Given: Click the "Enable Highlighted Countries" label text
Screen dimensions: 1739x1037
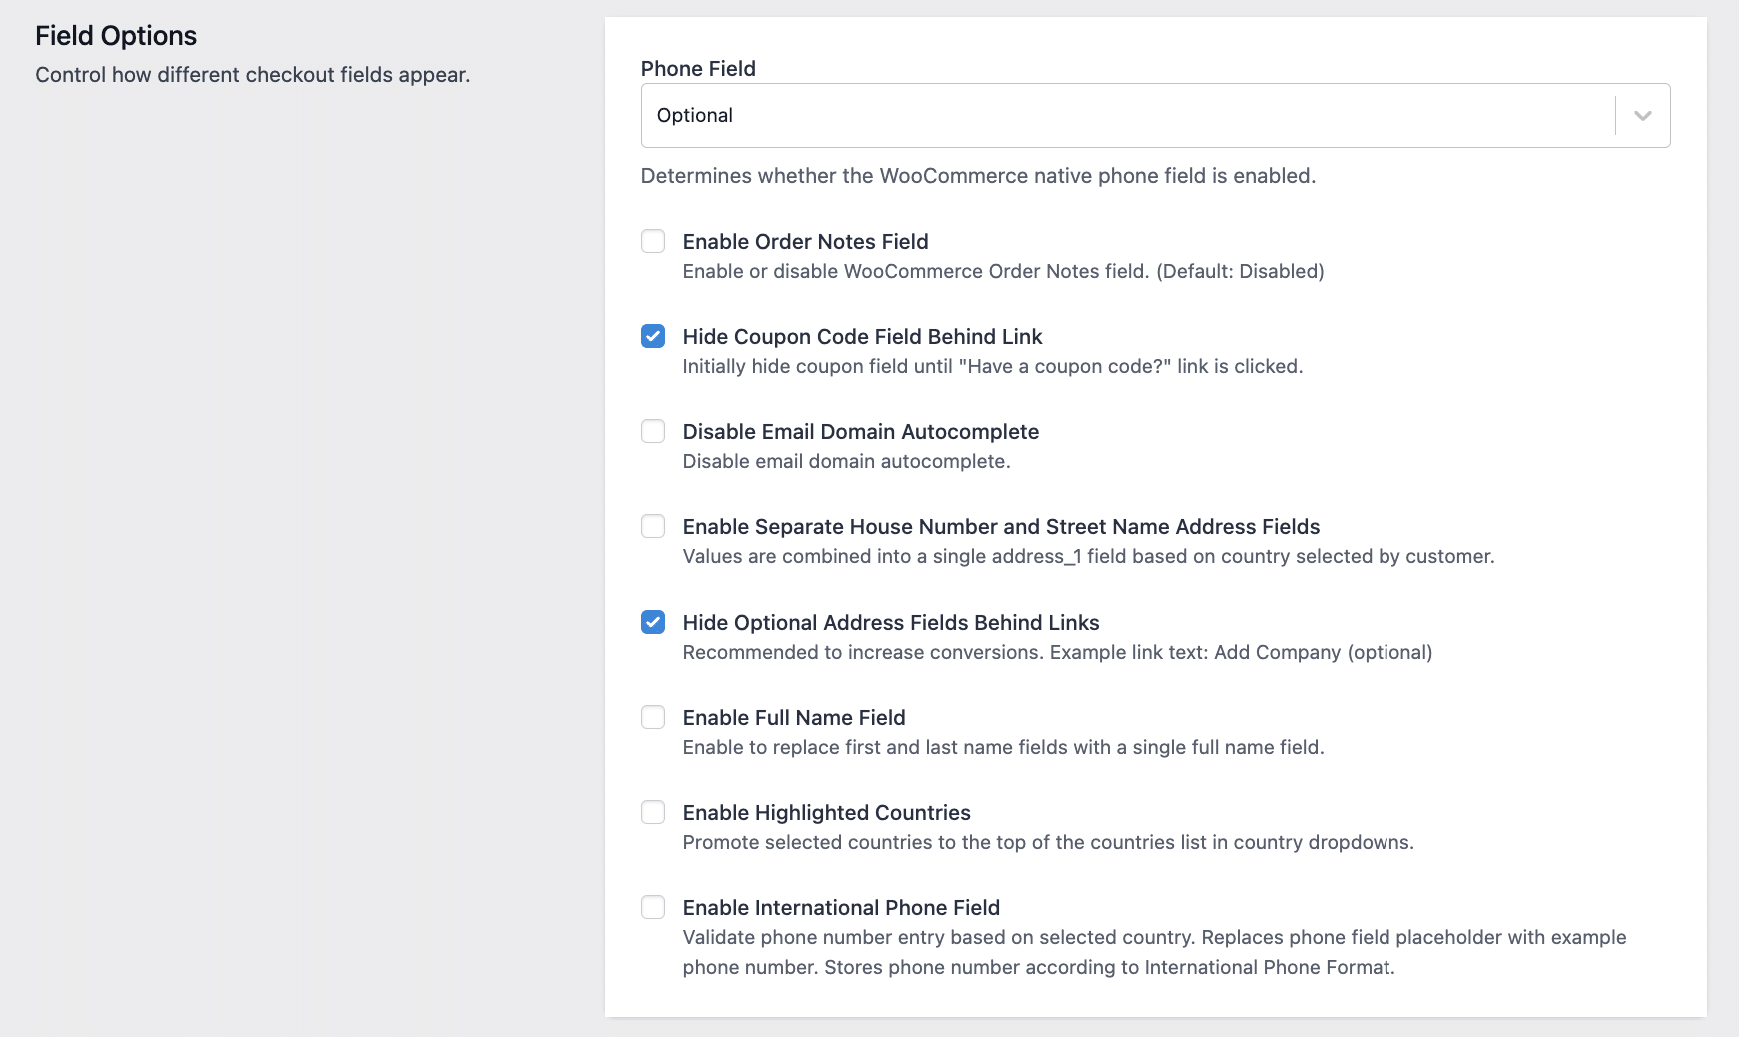Looking at the screenshot, I should click(826, 813).
